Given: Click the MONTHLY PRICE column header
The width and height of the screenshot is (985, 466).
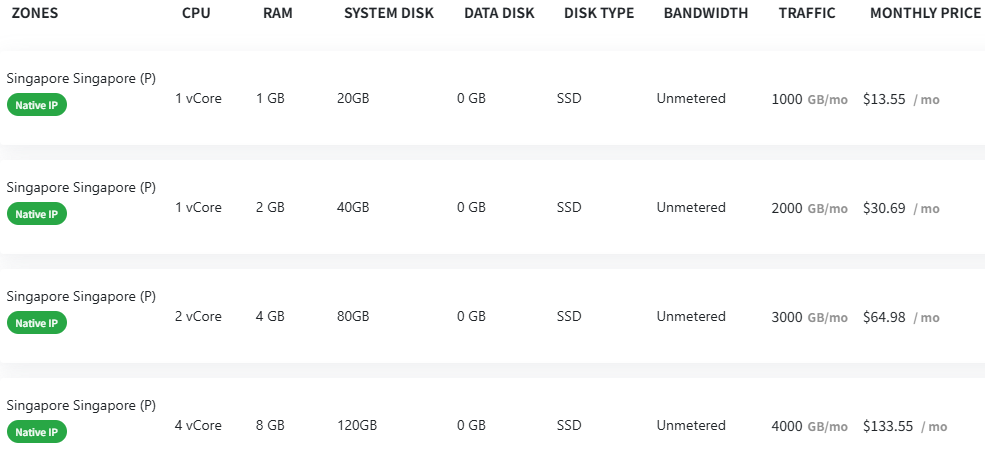Looking at the screenshot, I should [x=925, y=14].
